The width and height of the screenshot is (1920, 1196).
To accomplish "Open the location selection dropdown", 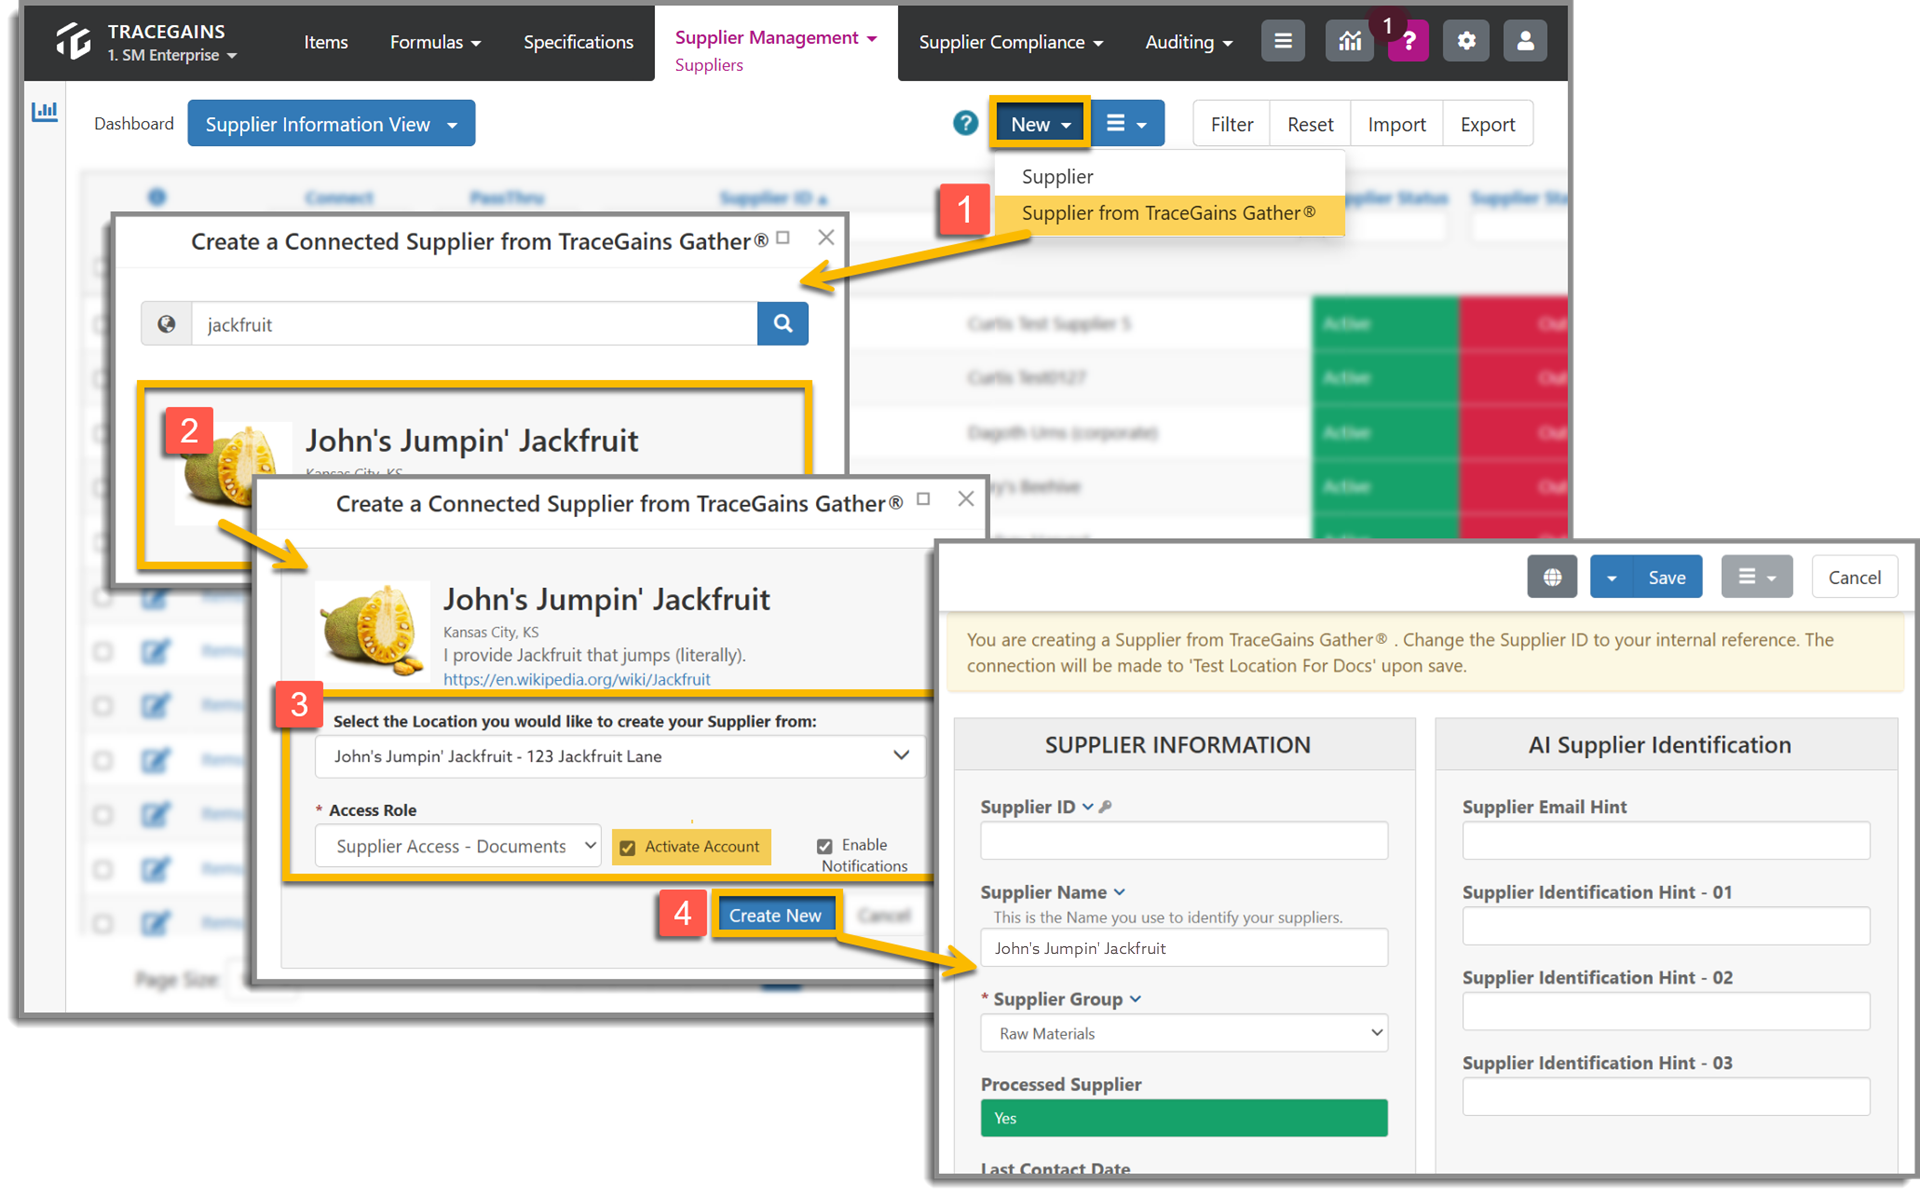I will (x=621, y=756).
